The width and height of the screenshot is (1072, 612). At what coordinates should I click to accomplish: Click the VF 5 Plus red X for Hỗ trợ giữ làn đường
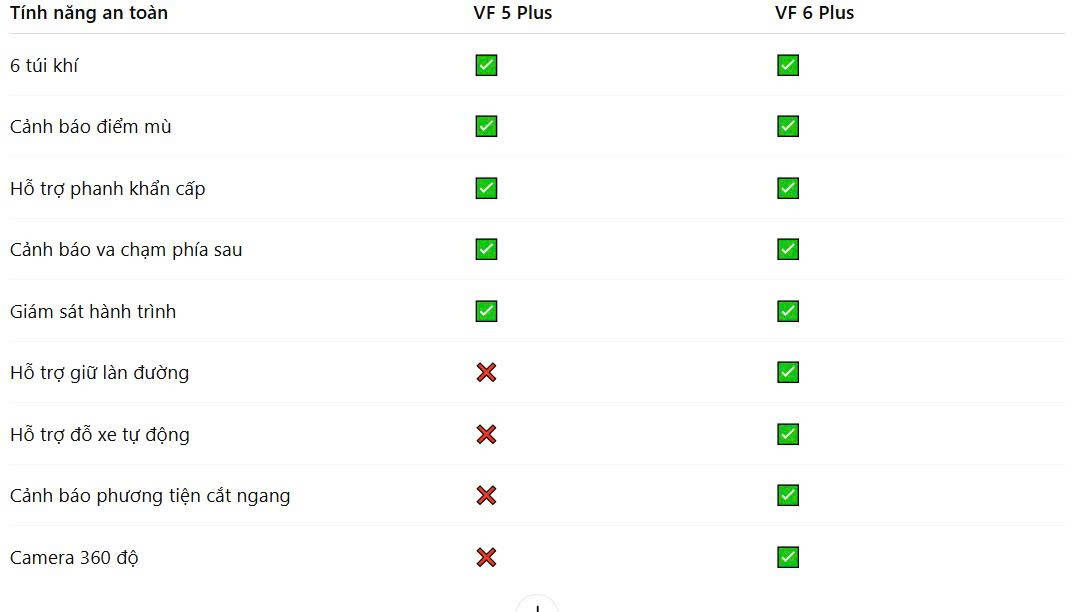click(486, 373)
